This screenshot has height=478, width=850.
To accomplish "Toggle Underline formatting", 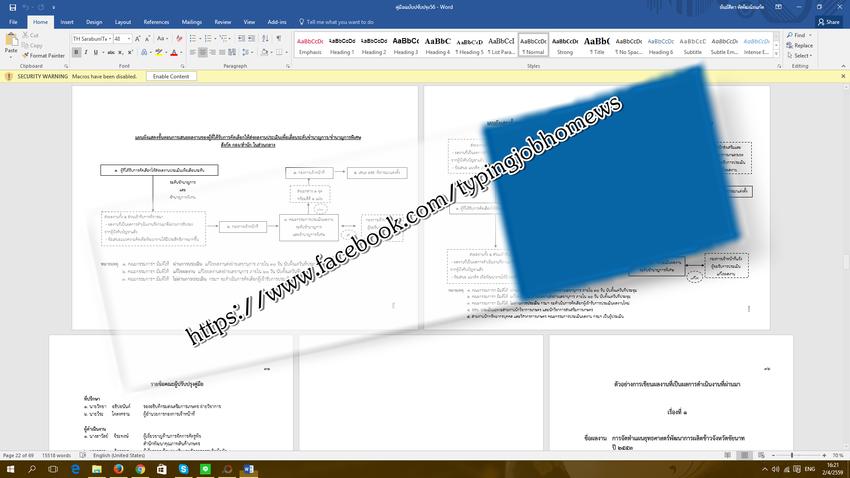I will (x=96, y=52).
